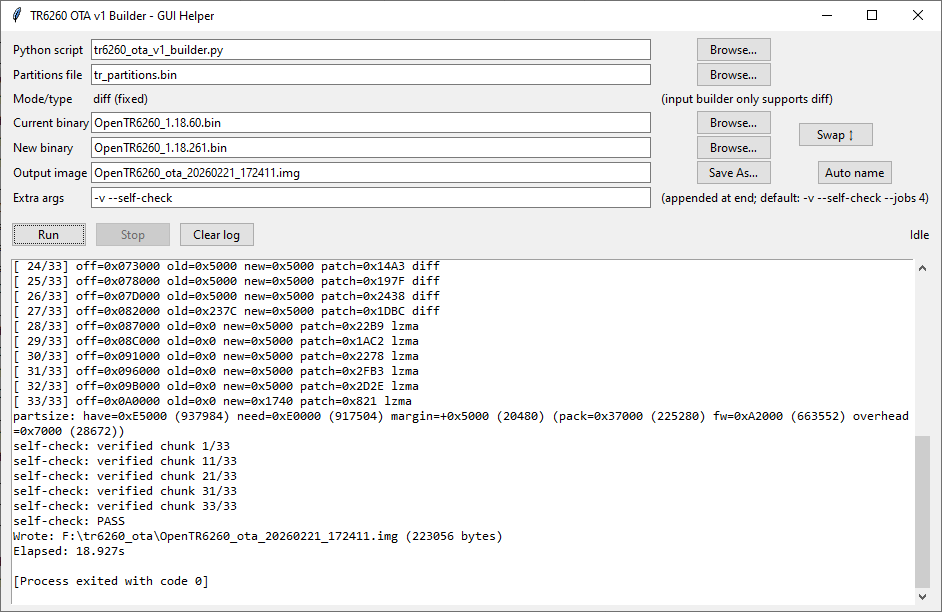Click the Partitions file input field
942x612 pixels.
(x=370, y=75)
